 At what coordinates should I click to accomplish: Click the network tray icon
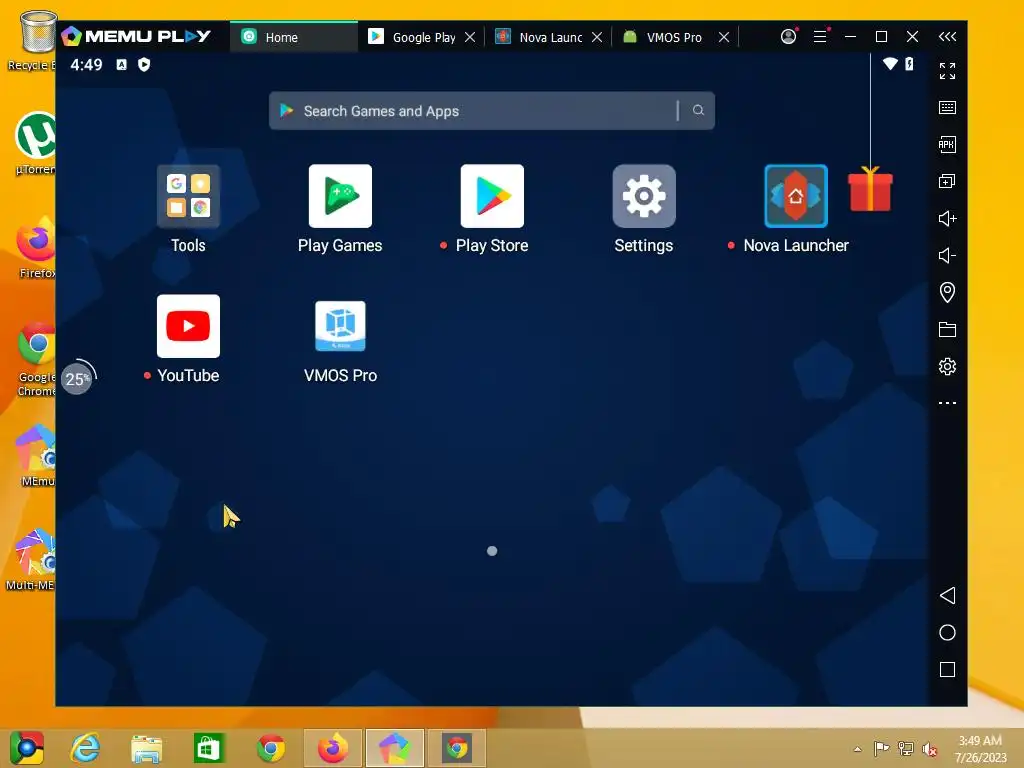(x=906, y=748)
